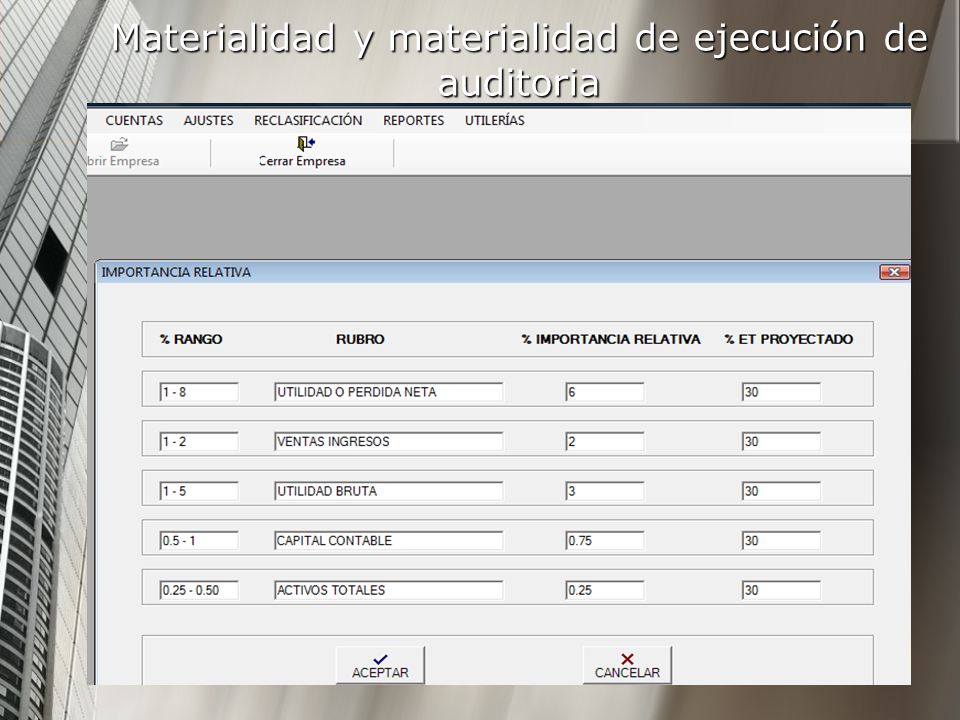Select the range field showing 0.5 - 1

click(199, 541)
